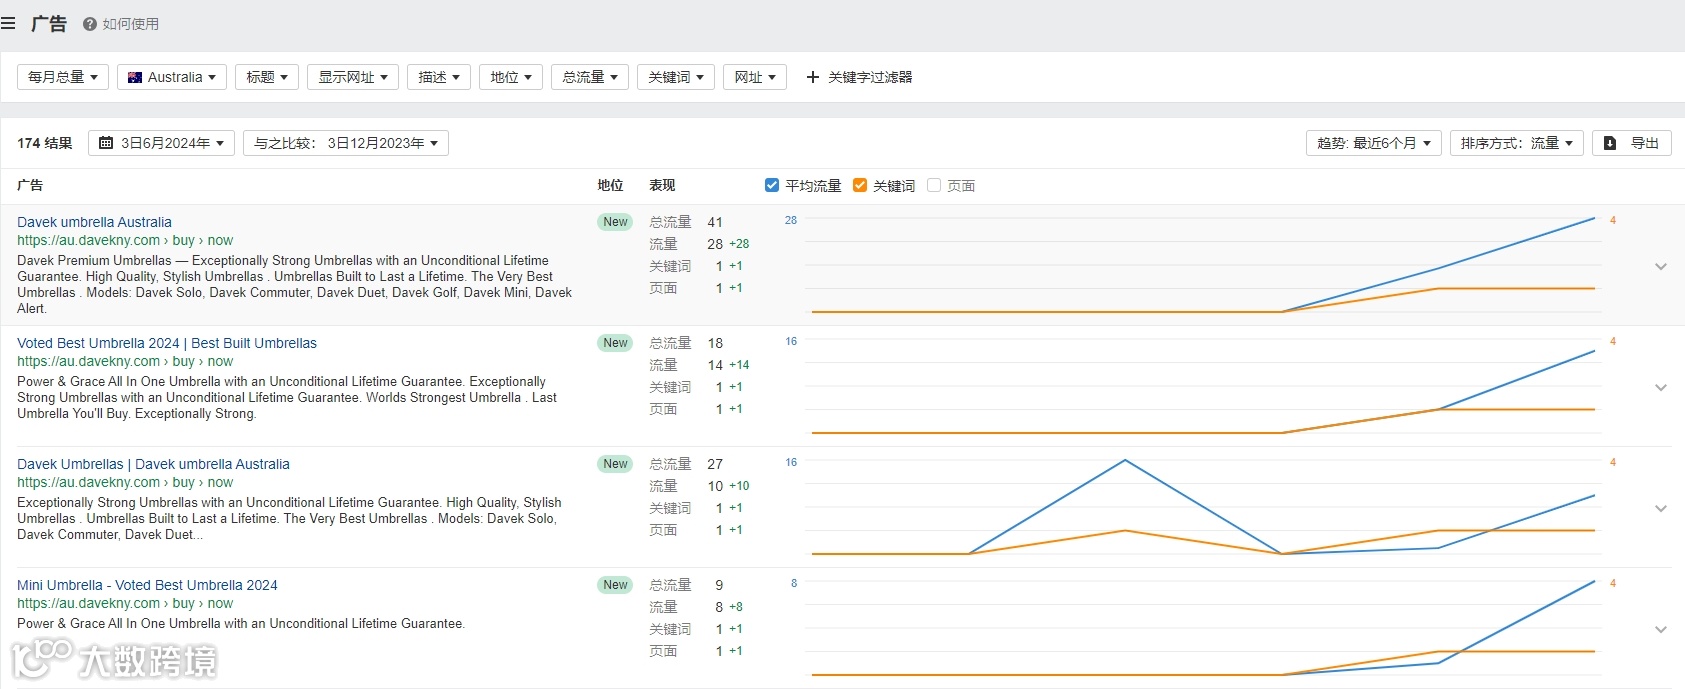Open the 排序方式: 流量 dropdown
Screen dimensions: 1685x689
(x=1517, y=143)
